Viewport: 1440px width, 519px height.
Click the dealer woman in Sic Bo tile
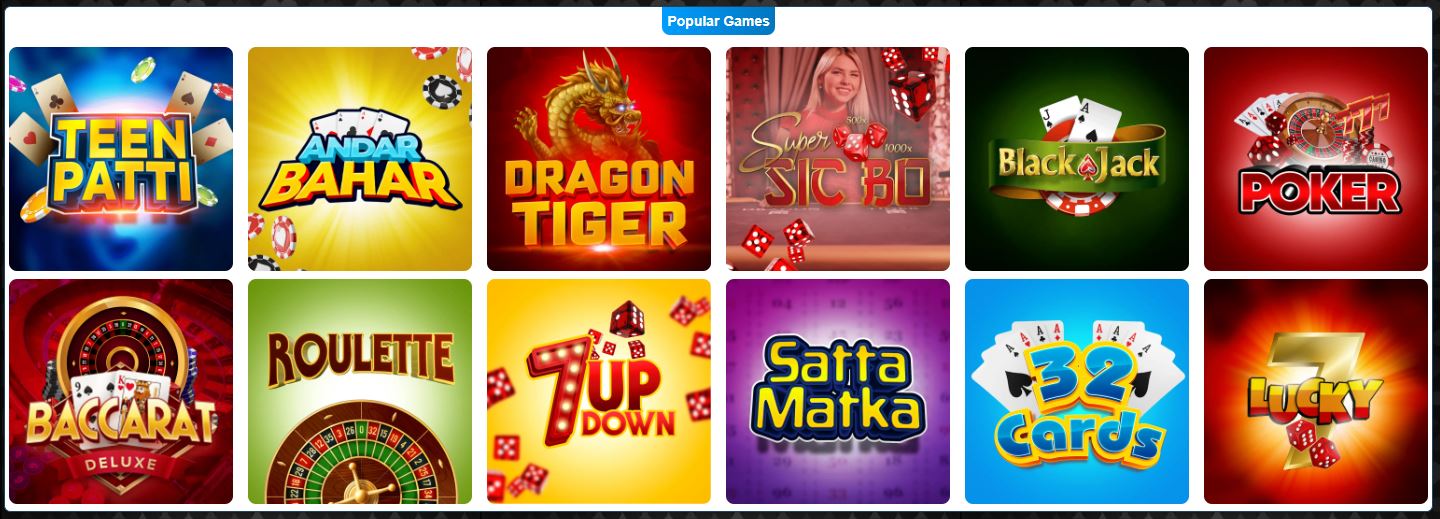[838, 85]
